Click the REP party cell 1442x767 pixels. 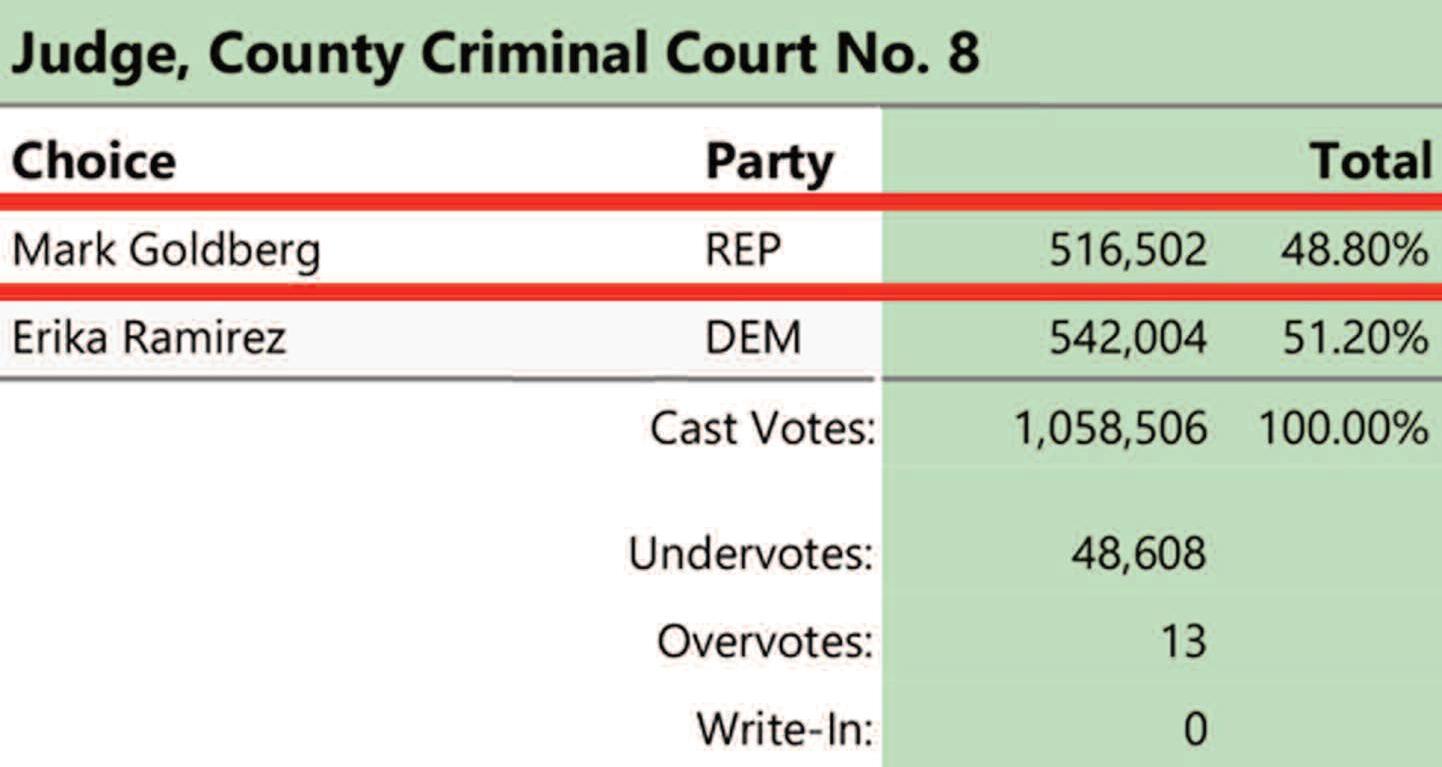coord(742,250)
